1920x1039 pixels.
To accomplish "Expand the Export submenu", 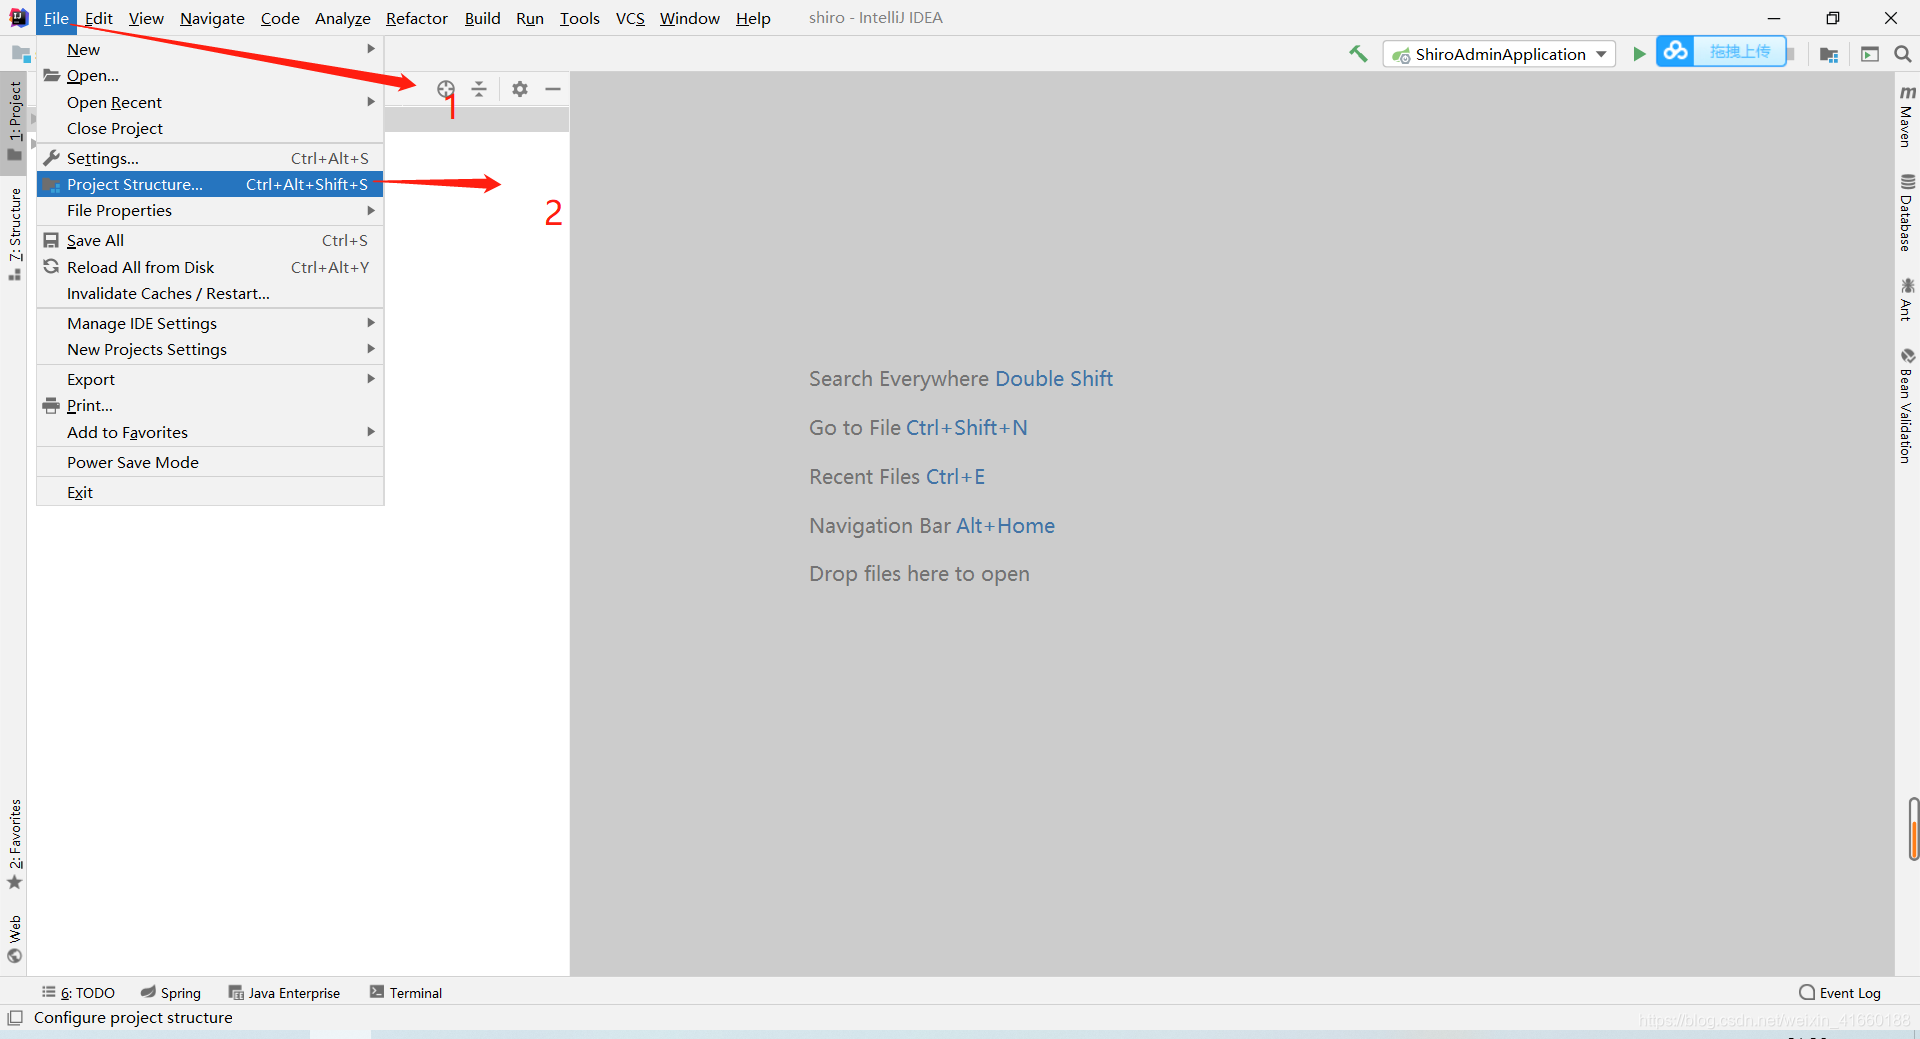I will tap(210, 379).
